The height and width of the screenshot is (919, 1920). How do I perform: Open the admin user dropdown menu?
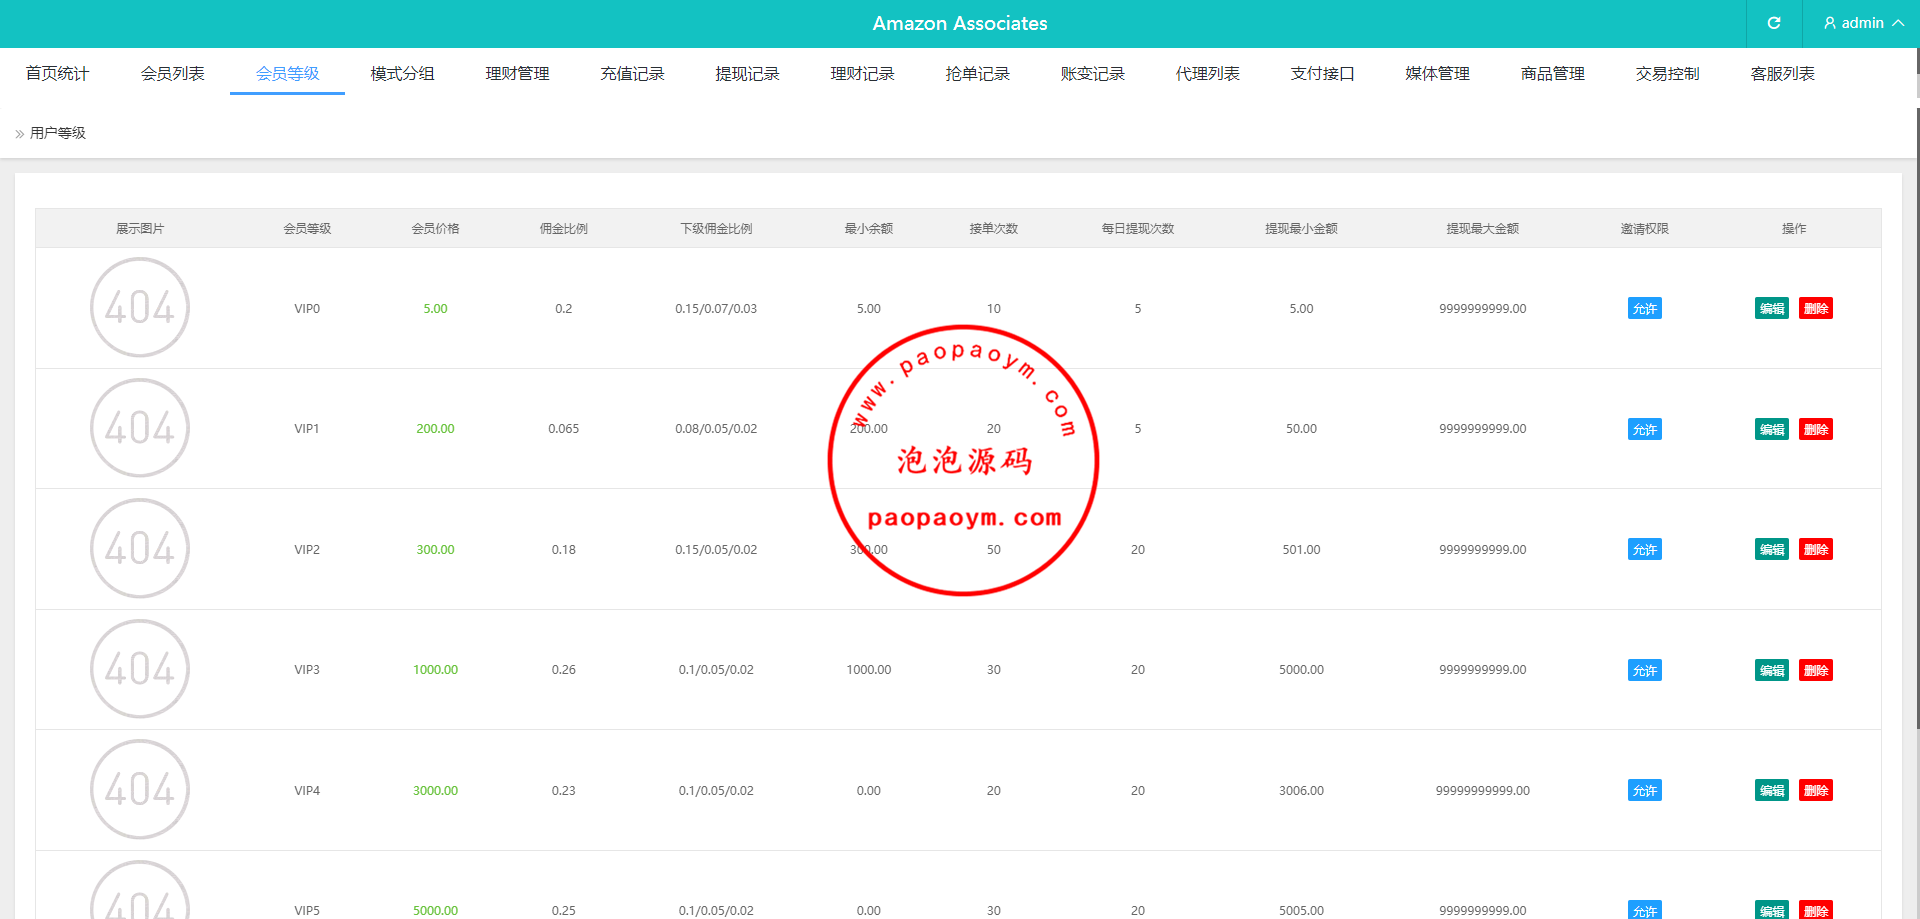(x=1864, y=23)
